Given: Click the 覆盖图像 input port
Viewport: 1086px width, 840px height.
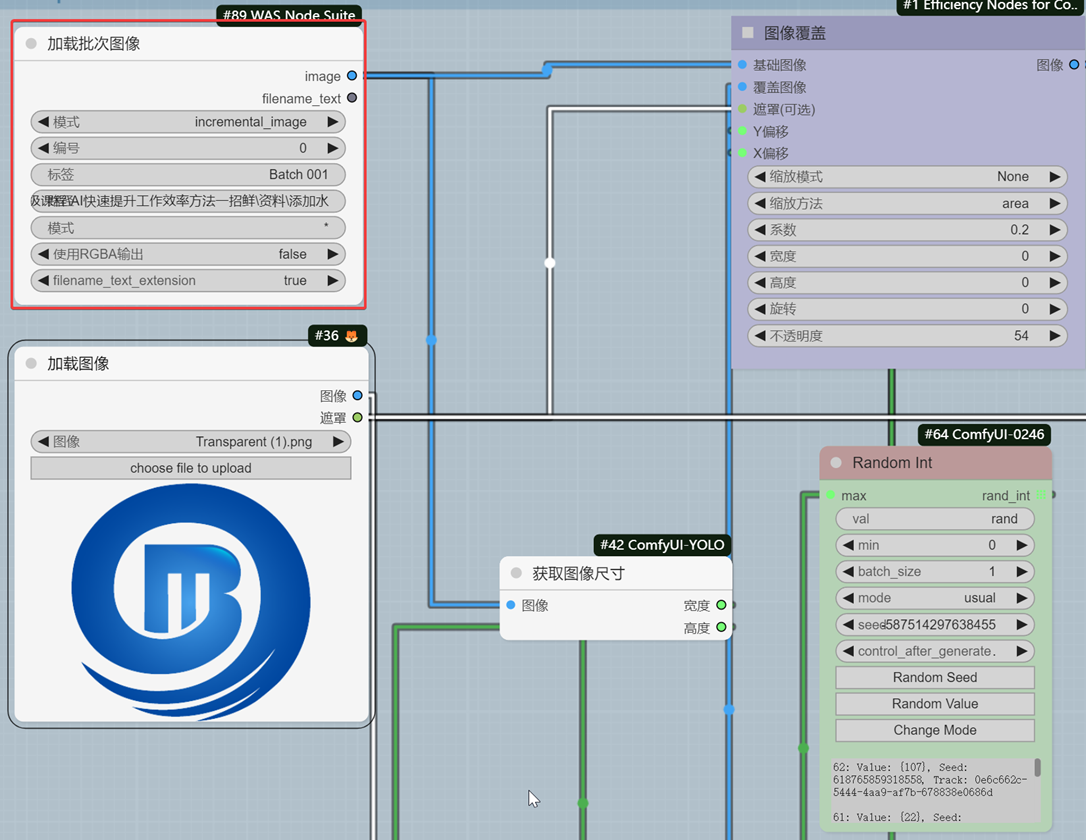Looking at the screenshot, I should (x=742, y=87).
